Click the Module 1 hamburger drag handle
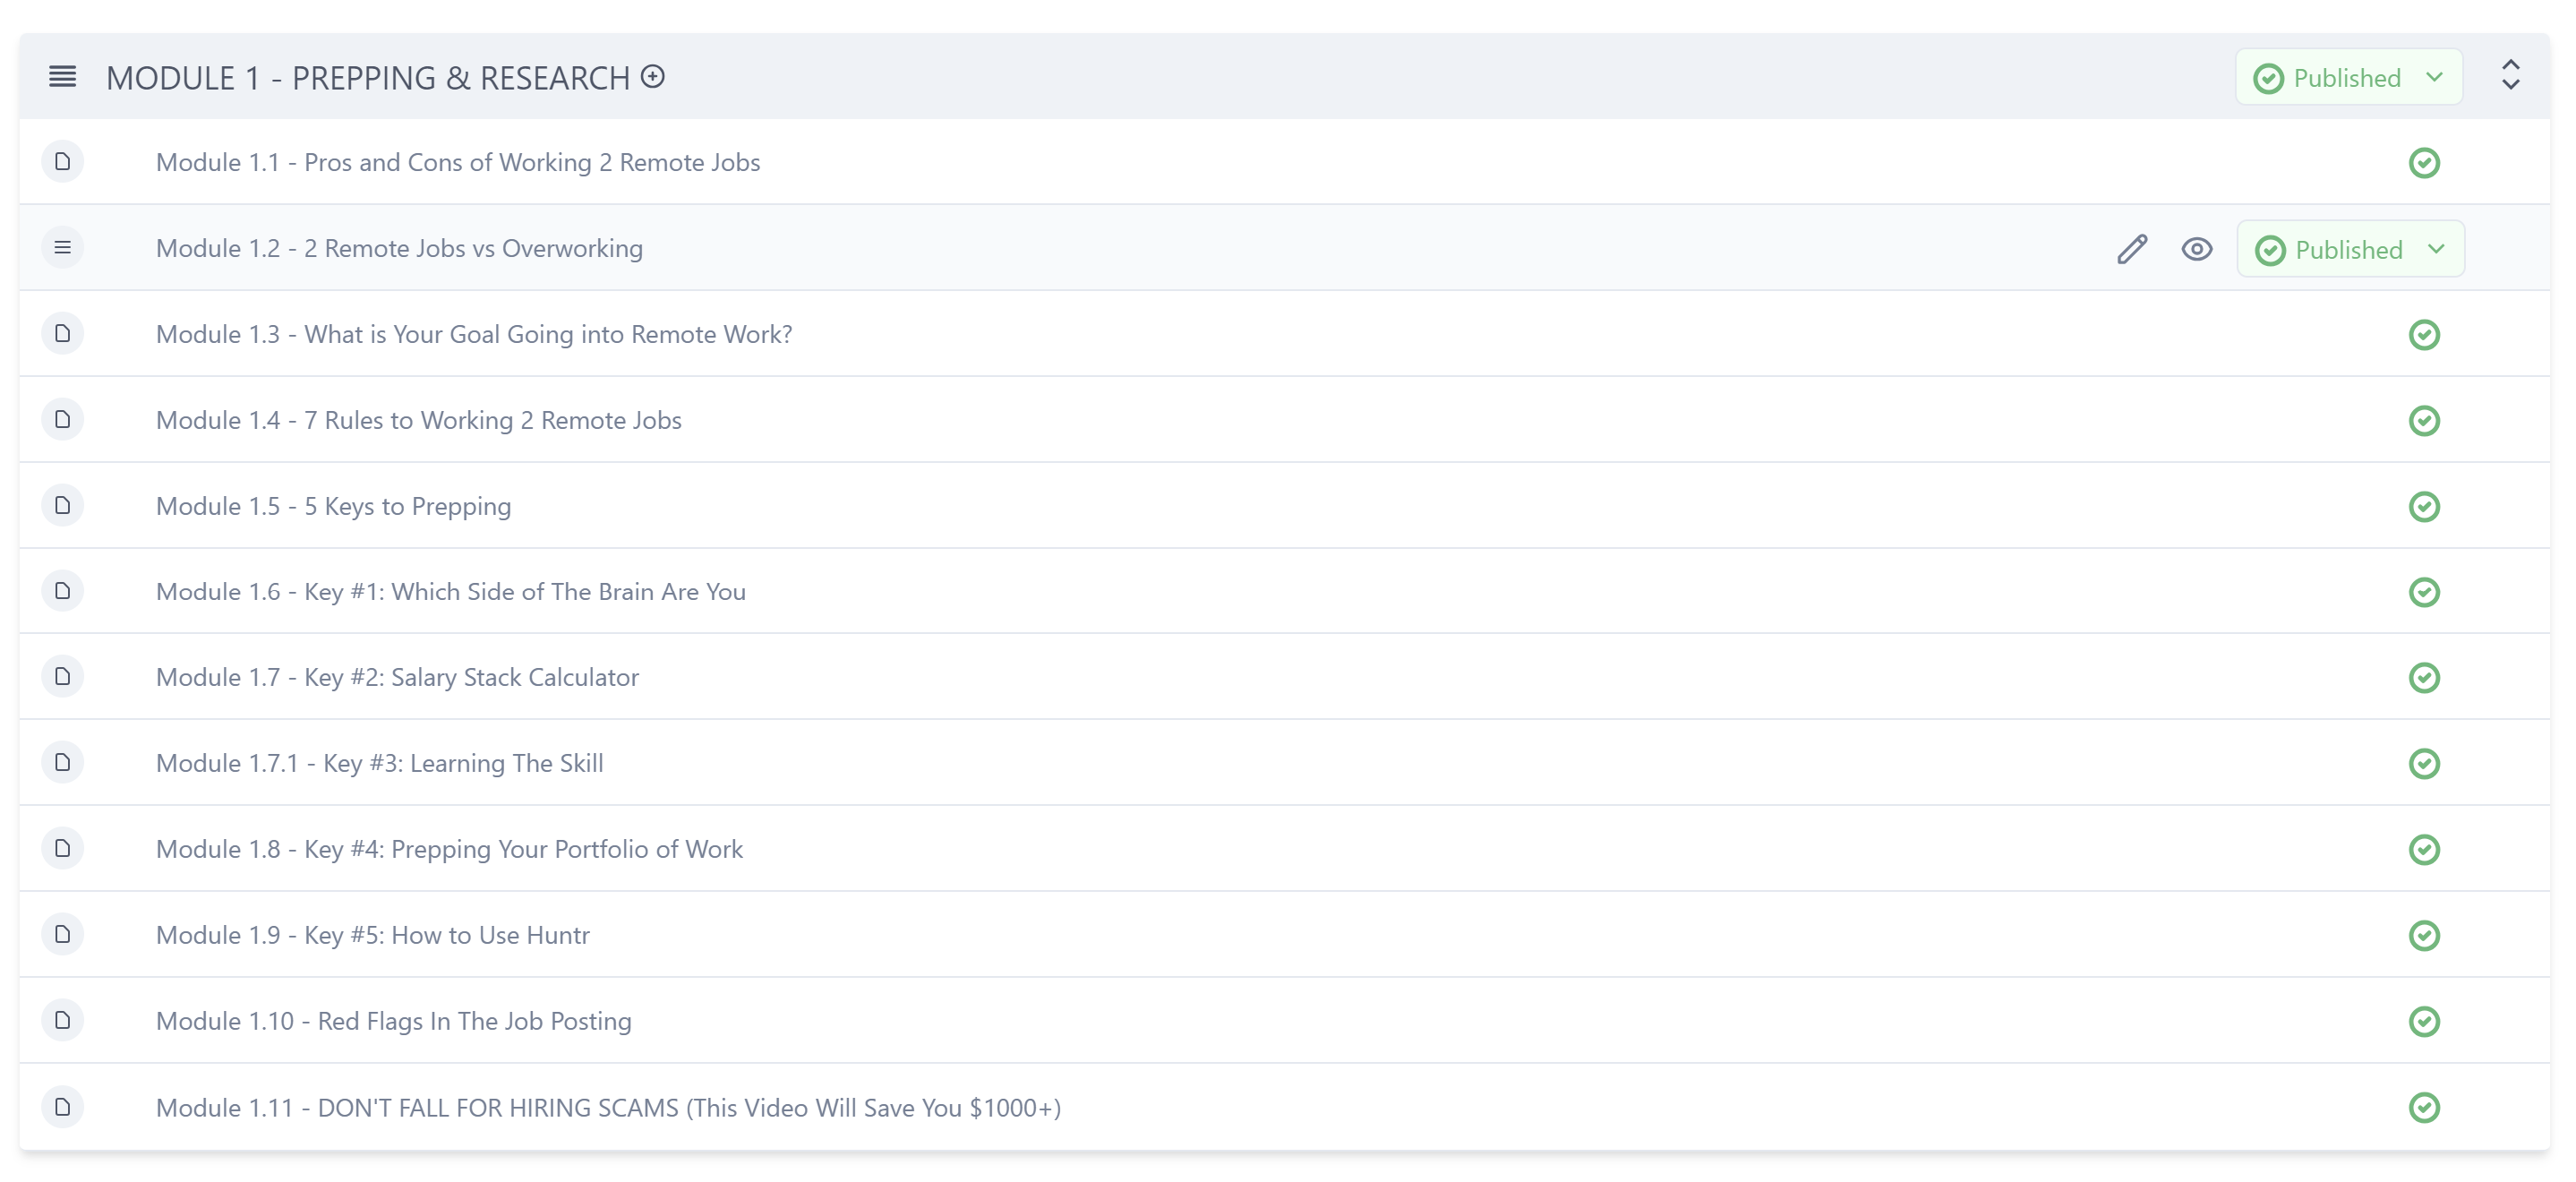The image size is (2576, 1182). pos(62,77)
